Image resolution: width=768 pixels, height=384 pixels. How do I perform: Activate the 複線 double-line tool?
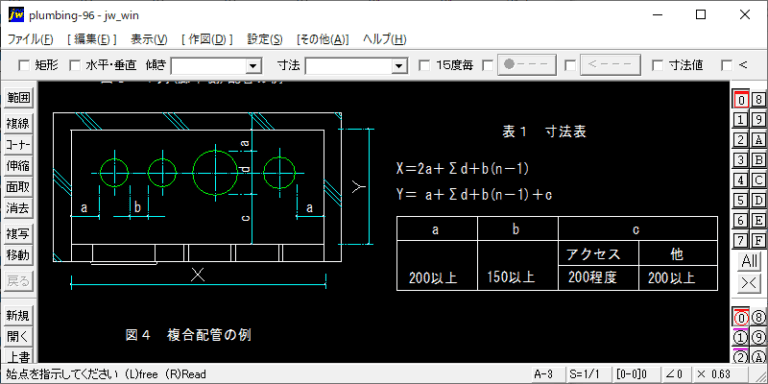[19, 124]
